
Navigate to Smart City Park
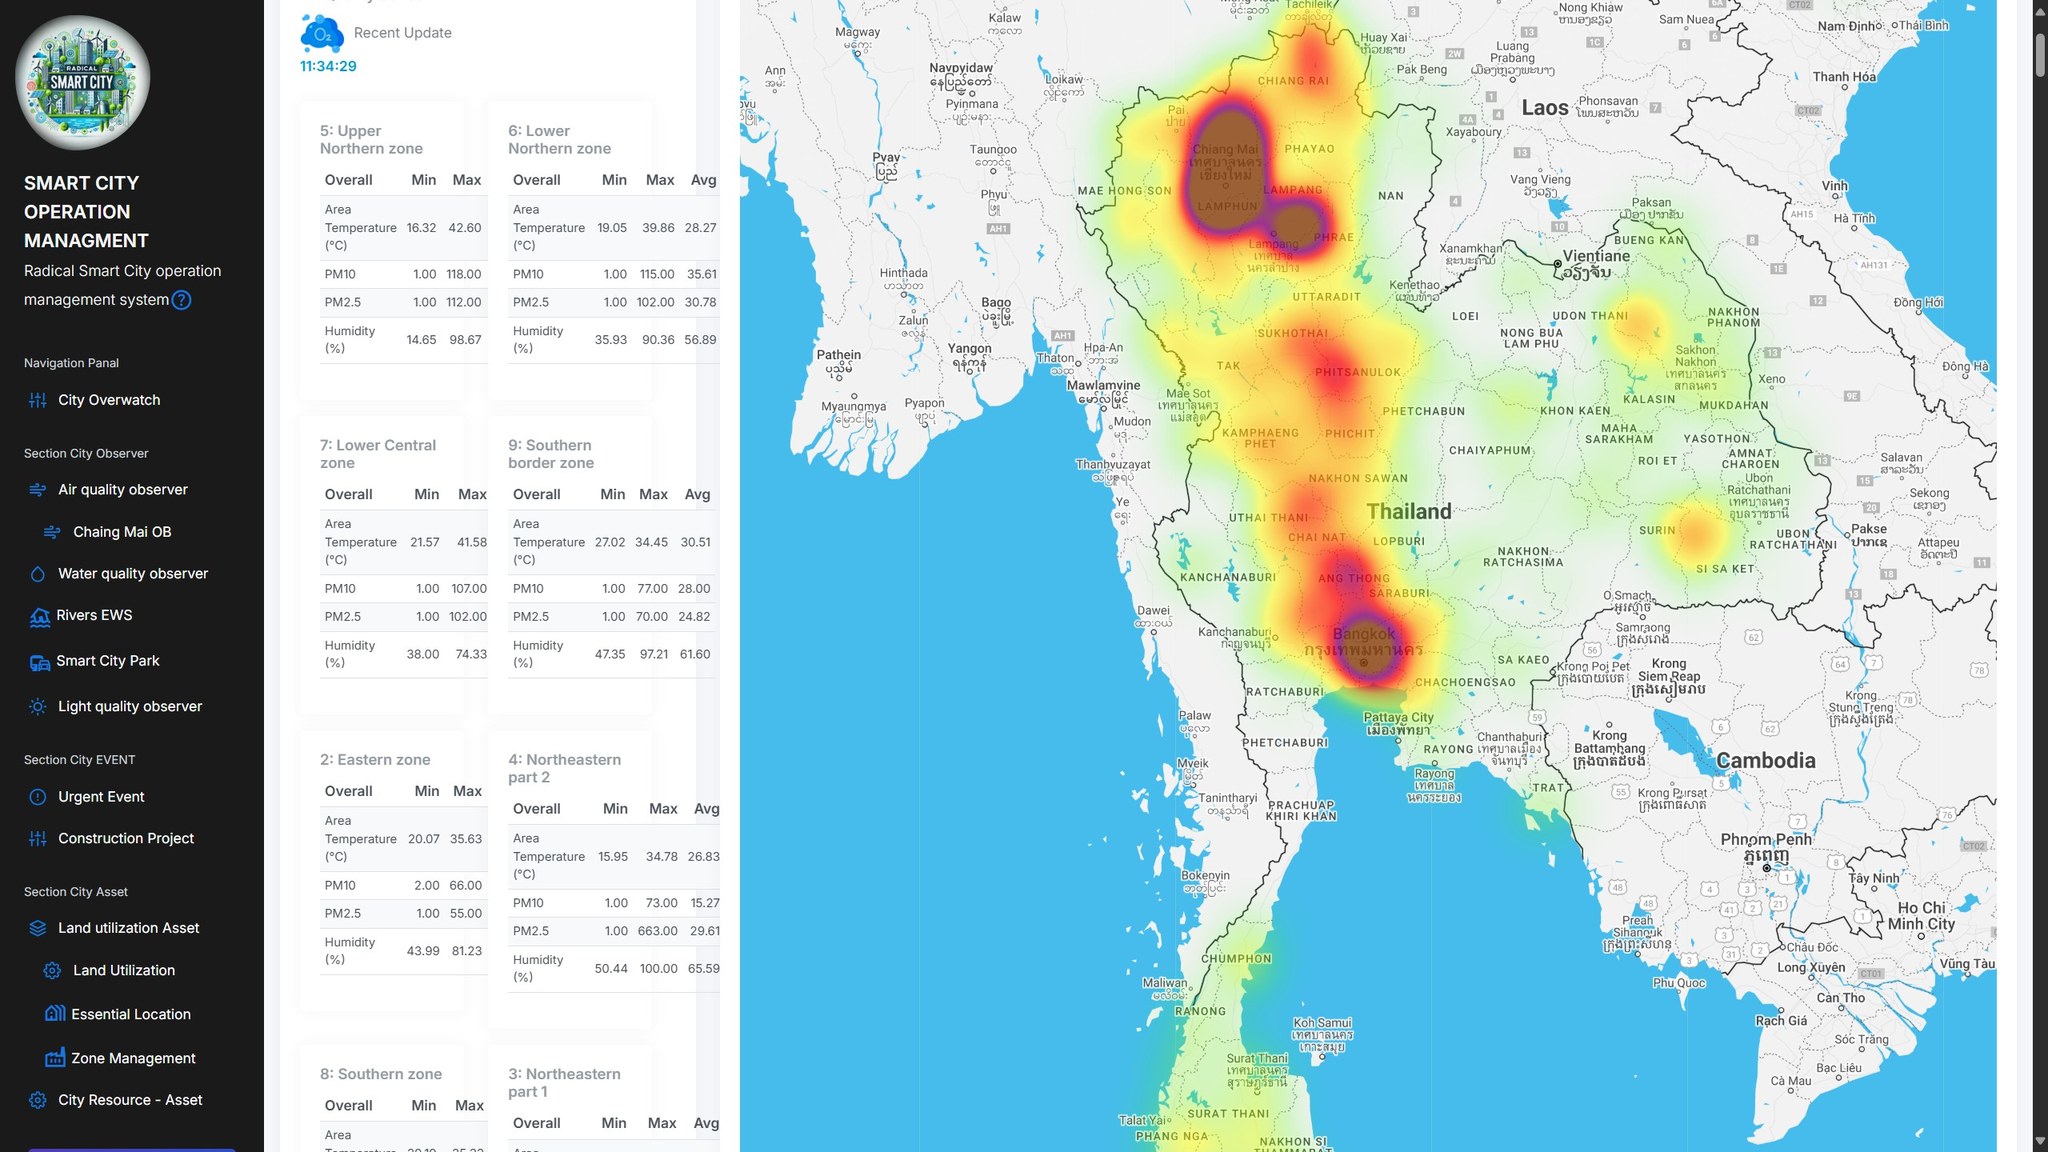[x=108, y=661]
